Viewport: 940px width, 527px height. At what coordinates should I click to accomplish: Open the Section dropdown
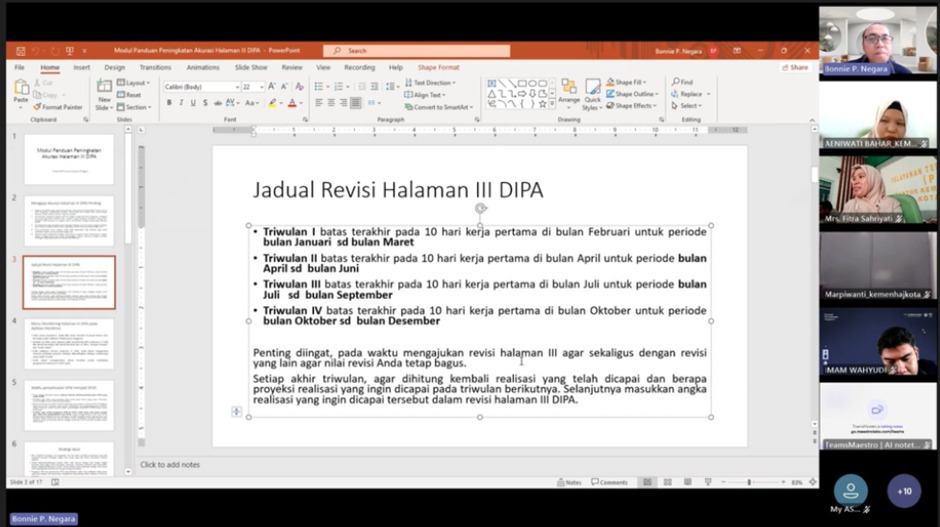click(134, 107)
